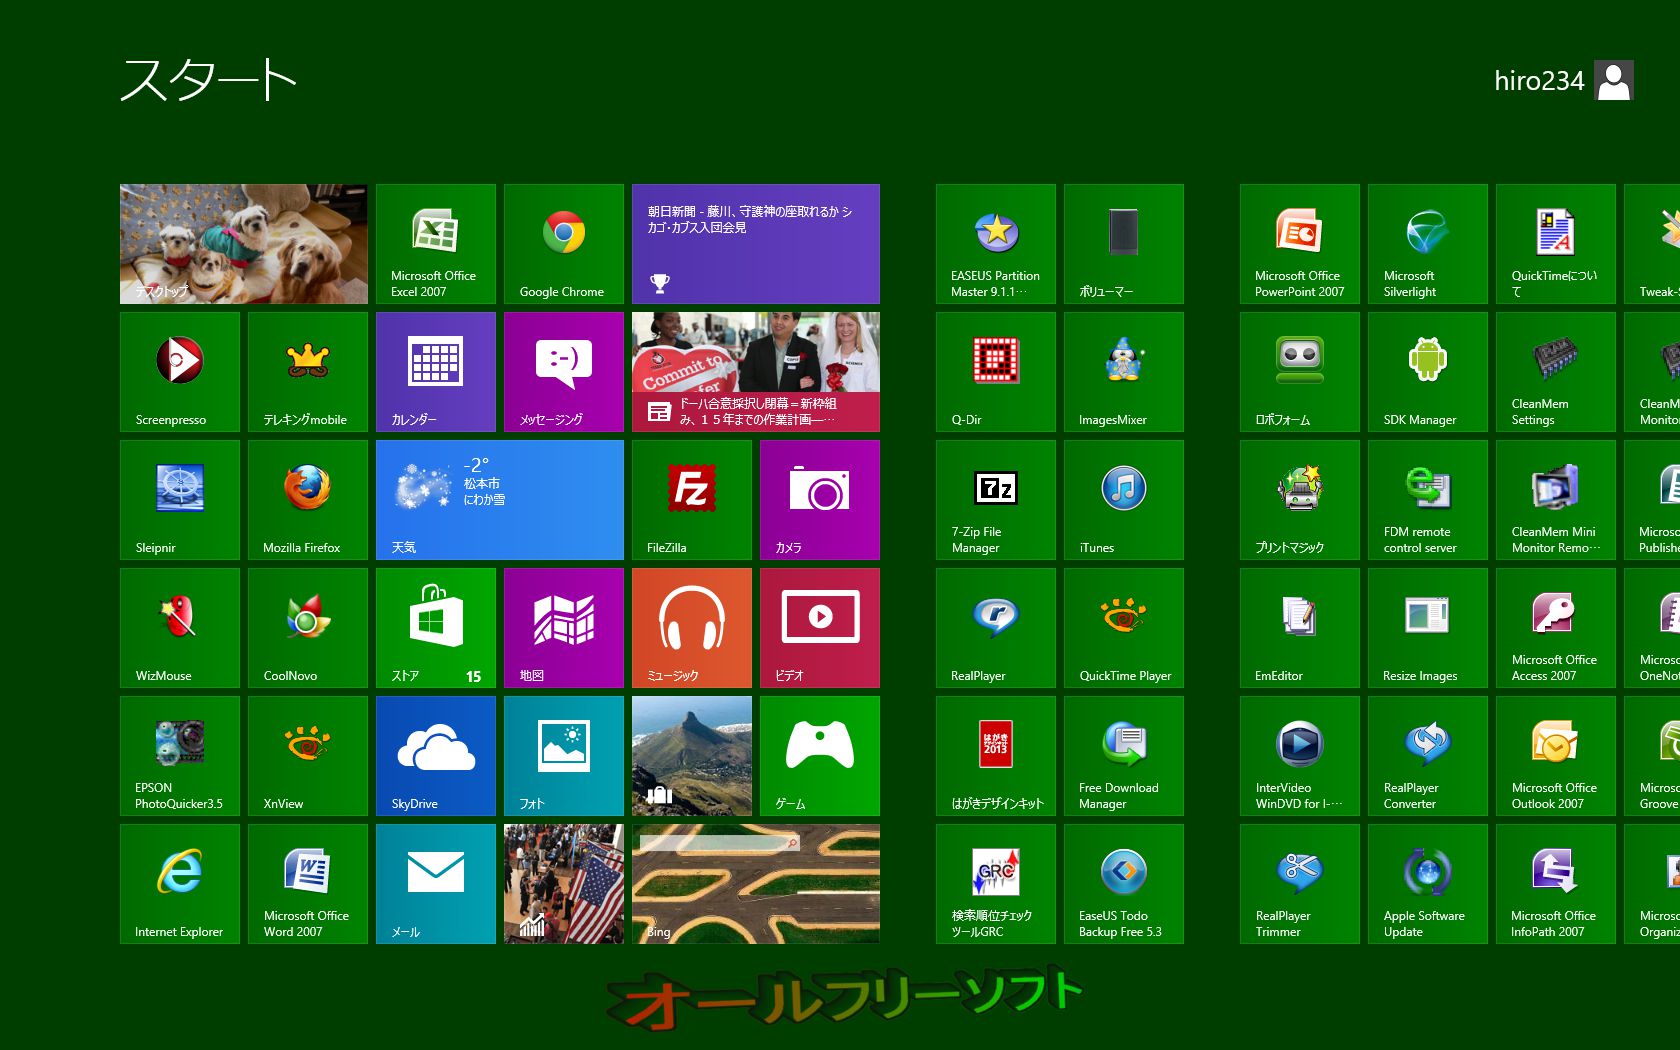
Task: Open the hiro234 user account menu
Action: [1564, 81]
